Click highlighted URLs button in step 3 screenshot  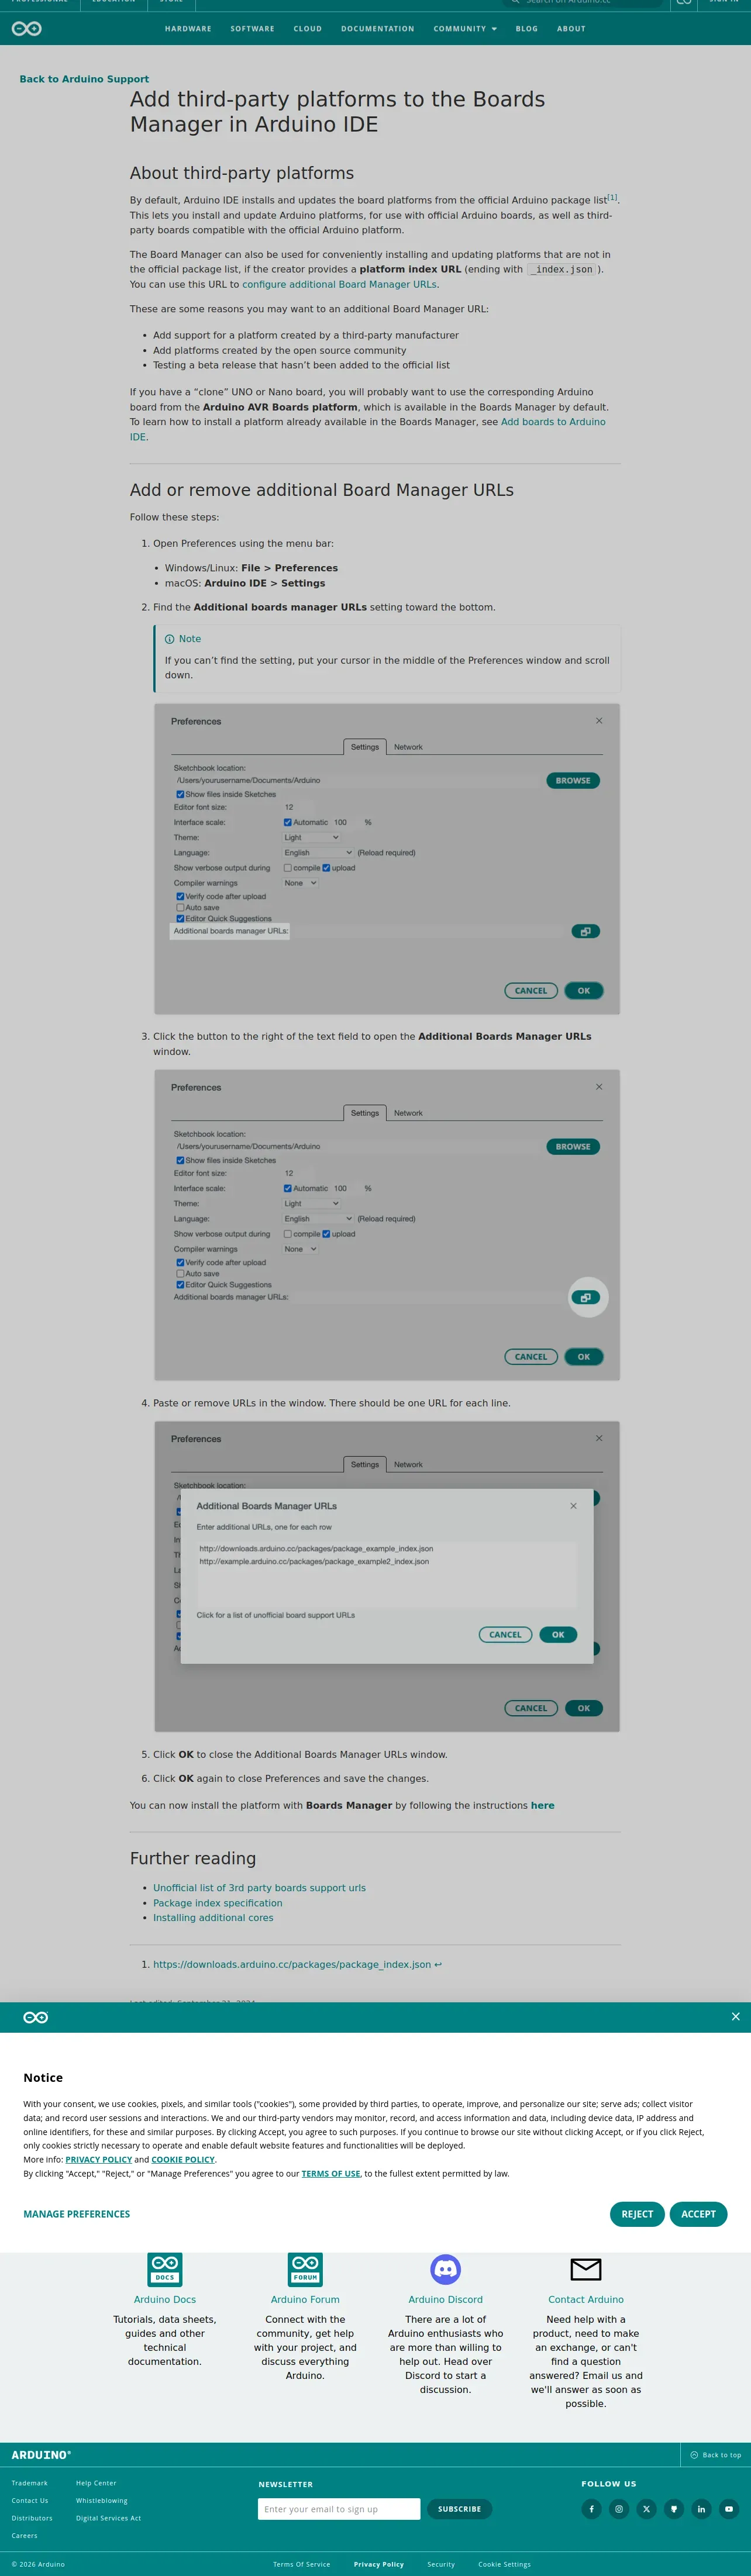click(586, 1297)
